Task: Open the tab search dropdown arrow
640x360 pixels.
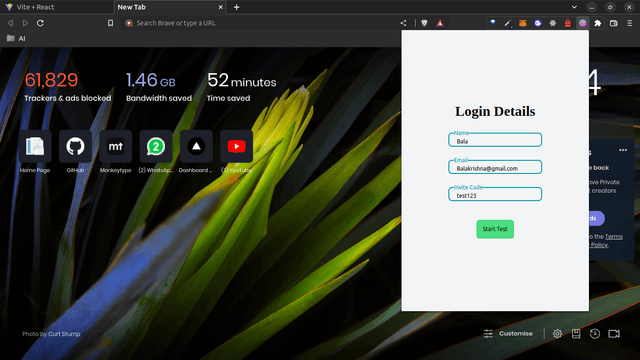Action: click(574, 7)
